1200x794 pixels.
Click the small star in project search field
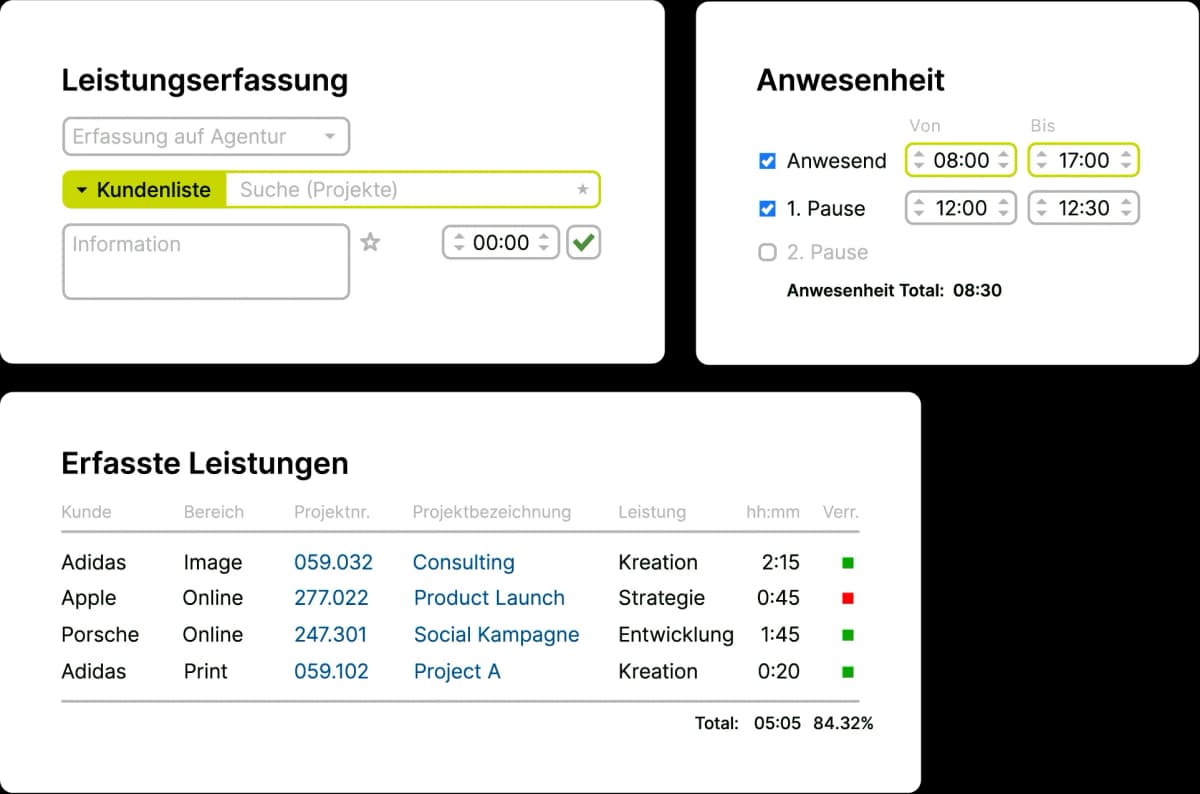click(x=583, y=190)
